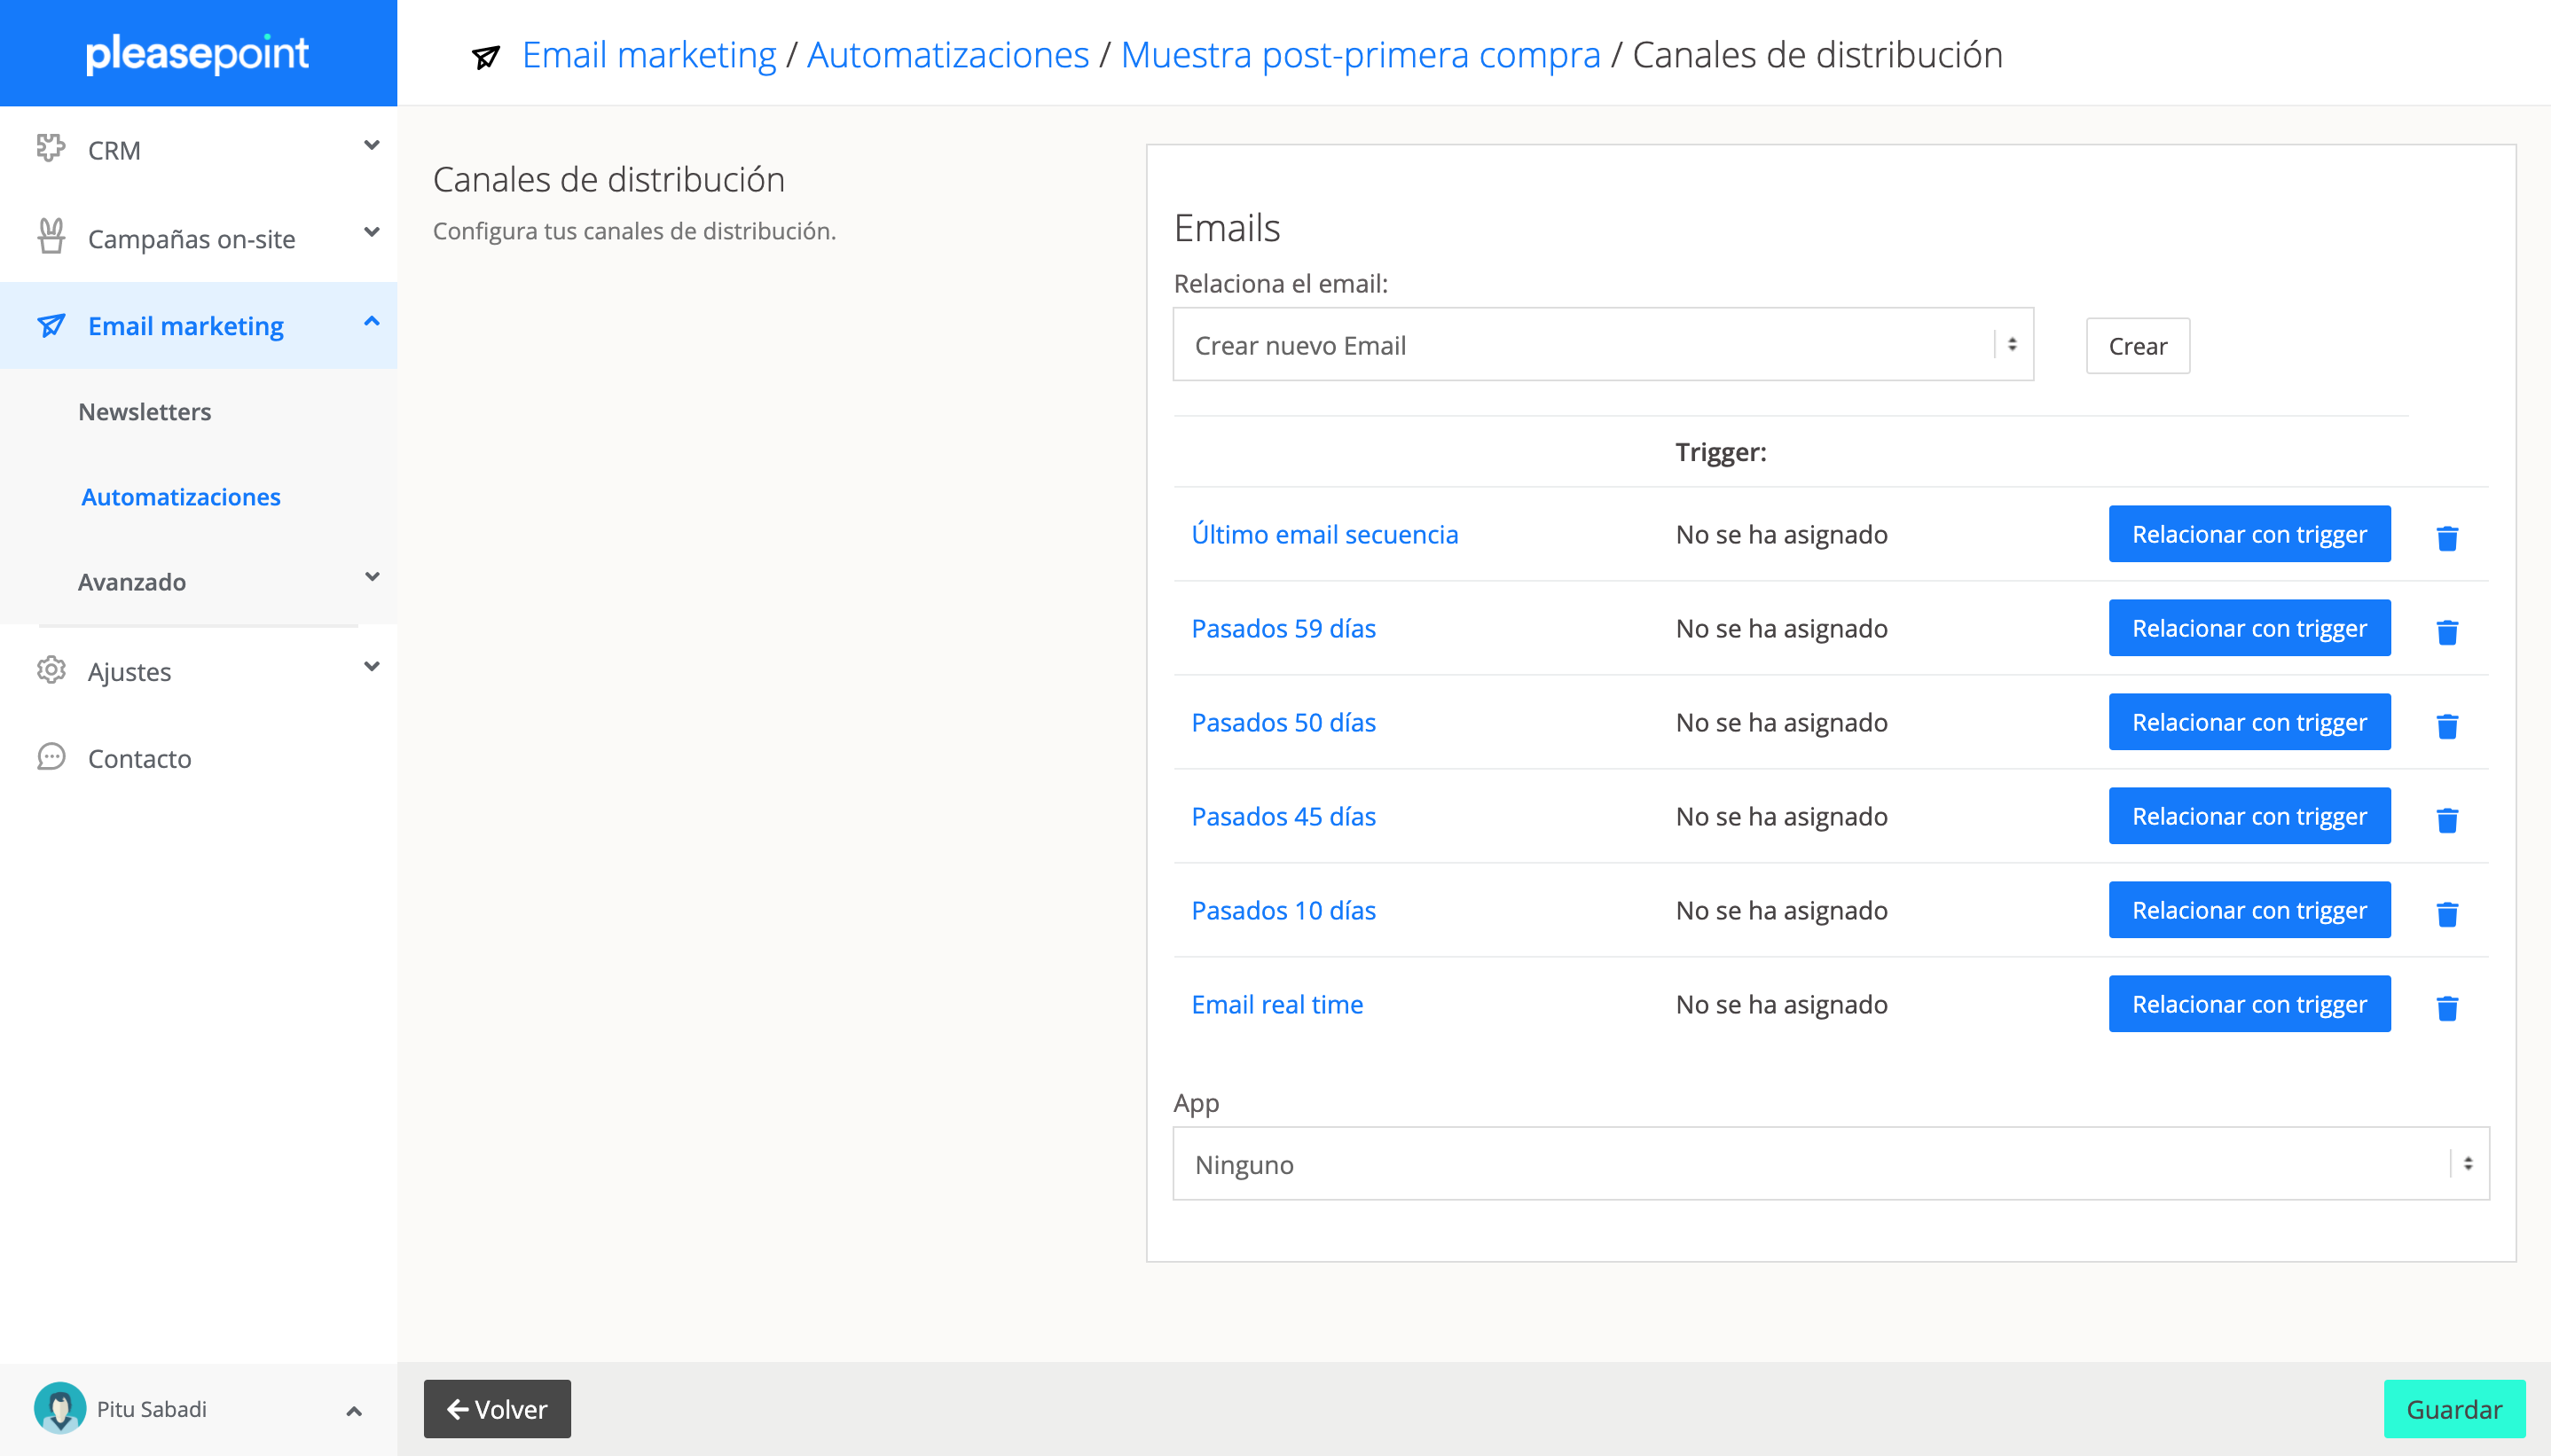Click Pitu Sabadi user avatar

(59, 1408)
